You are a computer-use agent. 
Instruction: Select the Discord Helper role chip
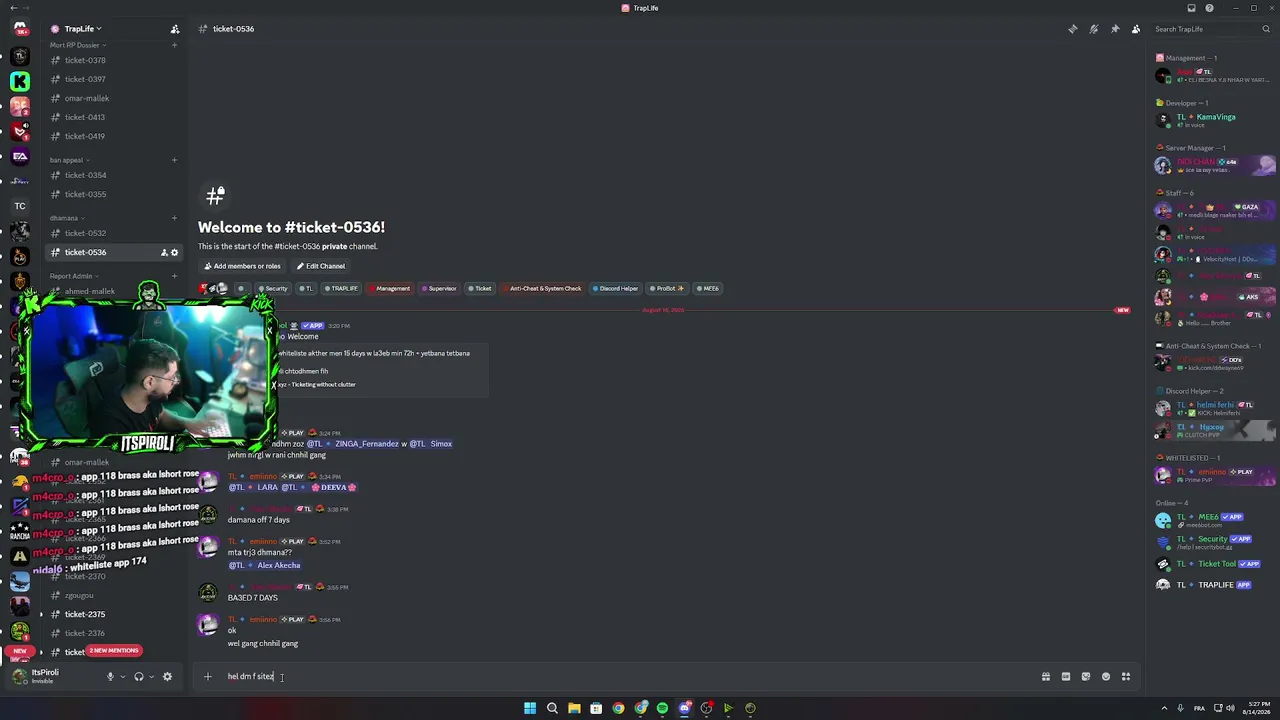pyautogui.click(x=615, y=289)
